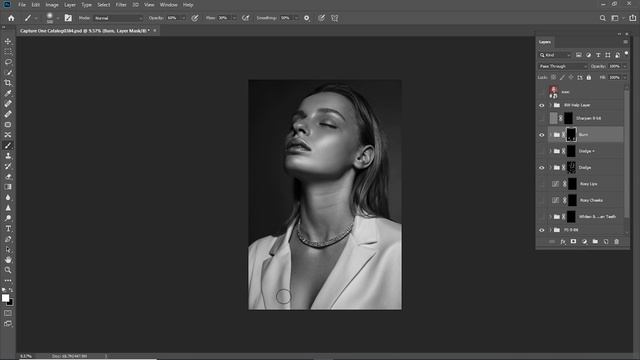Open the Kind filter dropdown

click(x=555, y=55)
